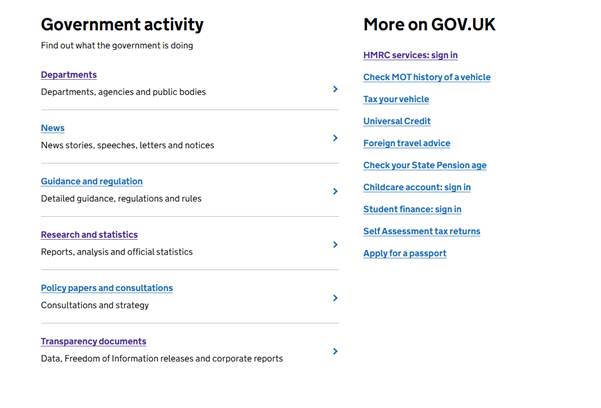Open the Transparency documents link

[93, 341]
